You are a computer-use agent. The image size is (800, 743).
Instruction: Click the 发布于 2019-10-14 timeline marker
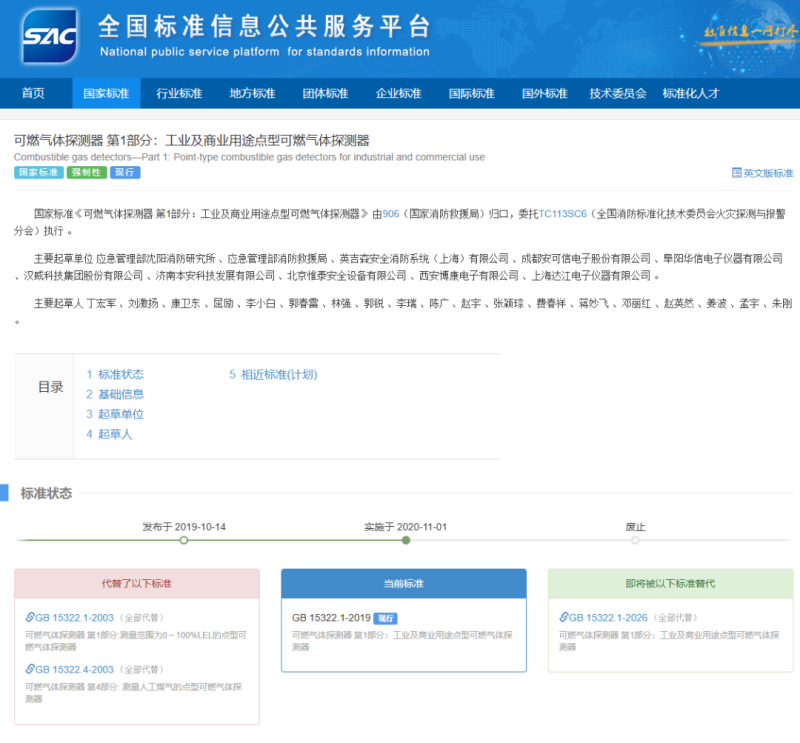[183, 540]
